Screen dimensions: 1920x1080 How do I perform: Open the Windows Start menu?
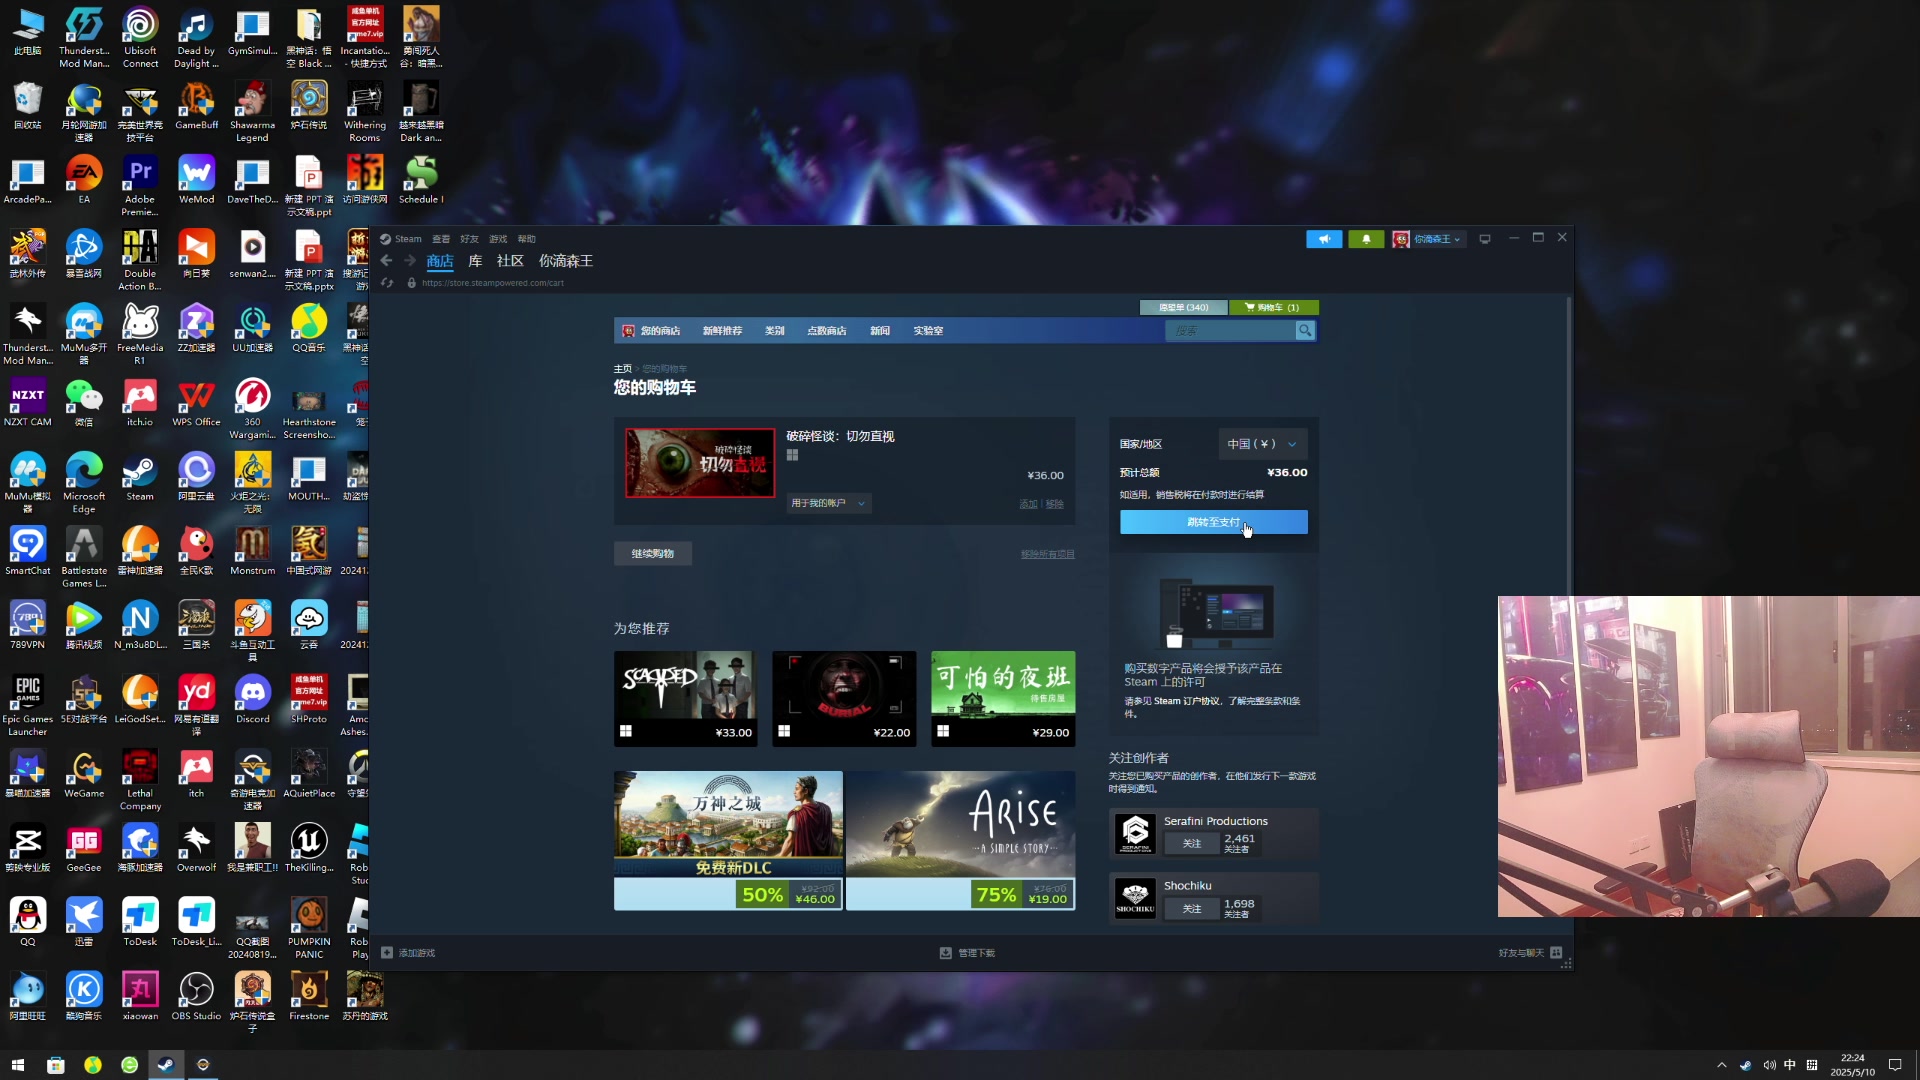(18, 1065)
